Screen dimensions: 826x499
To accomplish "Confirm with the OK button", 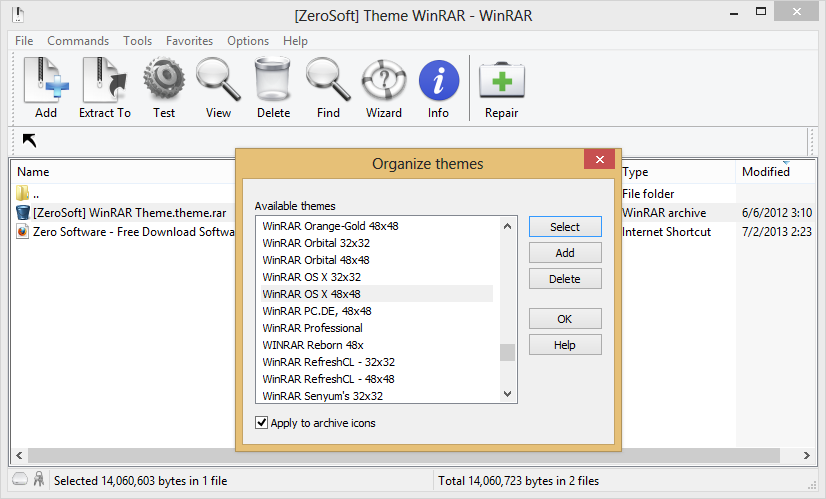I will click(x=565, y=319).
